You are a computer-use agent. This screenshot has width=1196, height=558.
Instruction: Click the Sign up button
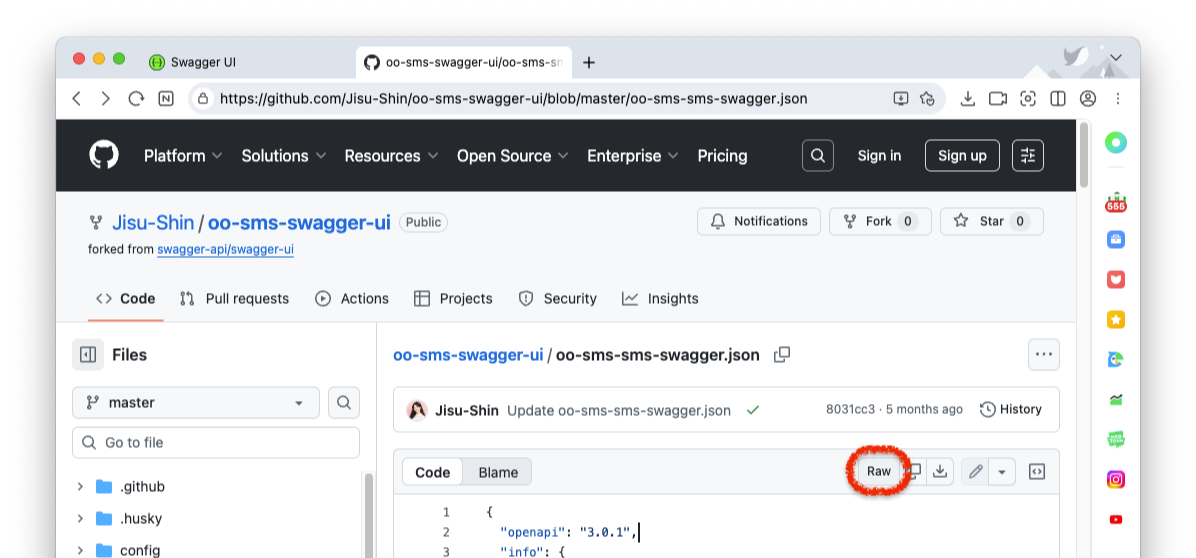pos(962,156)
